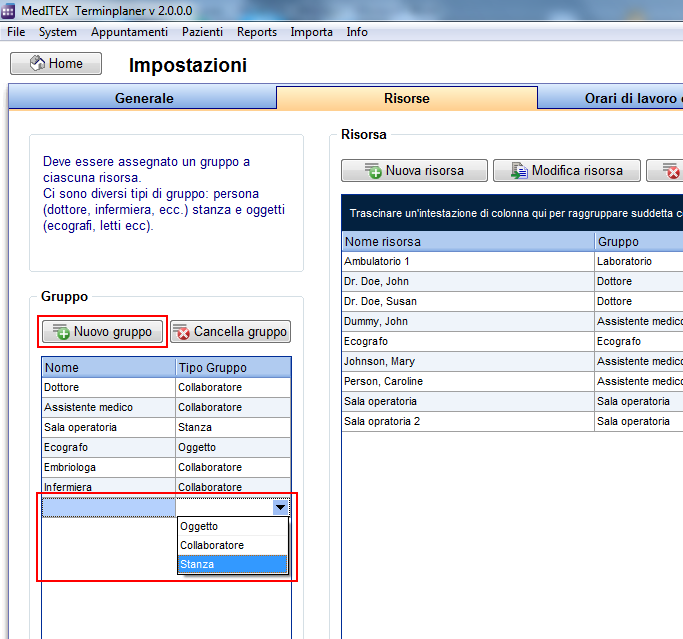Select the Sala operatoria group name cell
This screenshot has height=639, width=683.
click(x=108, y=427)
